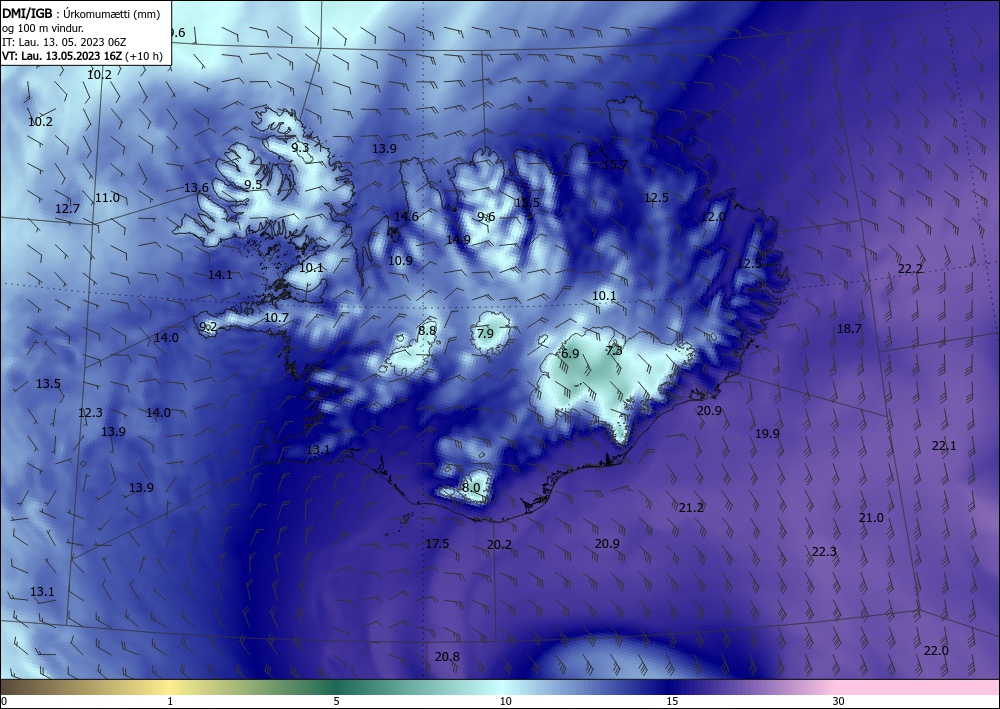Screen dimensions: 1000x709
Task: Click the 12.7 value label
Action: (68, 208)
